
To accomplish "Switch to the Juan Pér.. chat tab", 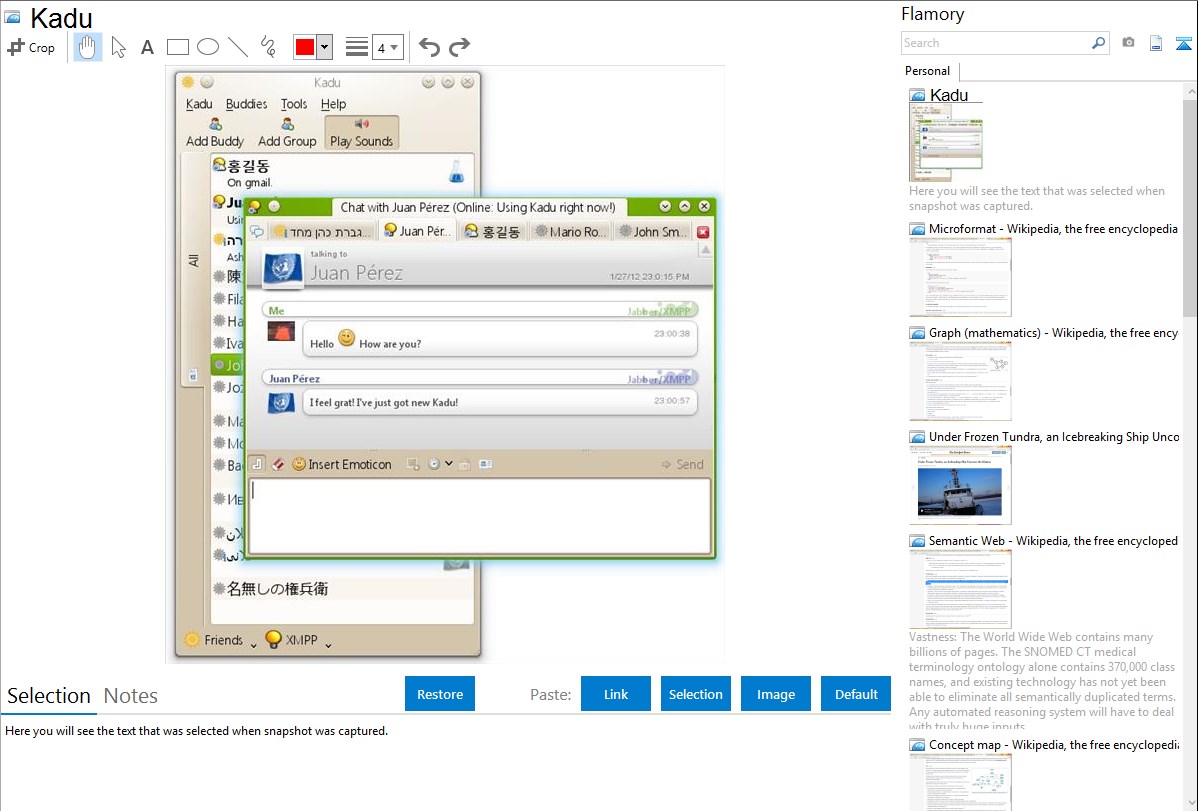I will coord(417,231).
